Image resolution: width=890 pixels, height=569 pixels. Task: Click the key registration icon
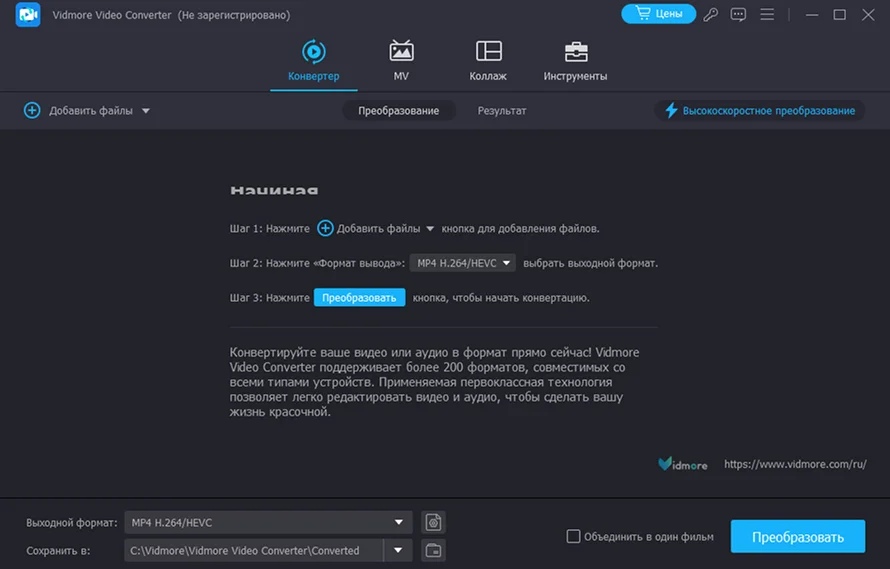[x=711, y=14]
